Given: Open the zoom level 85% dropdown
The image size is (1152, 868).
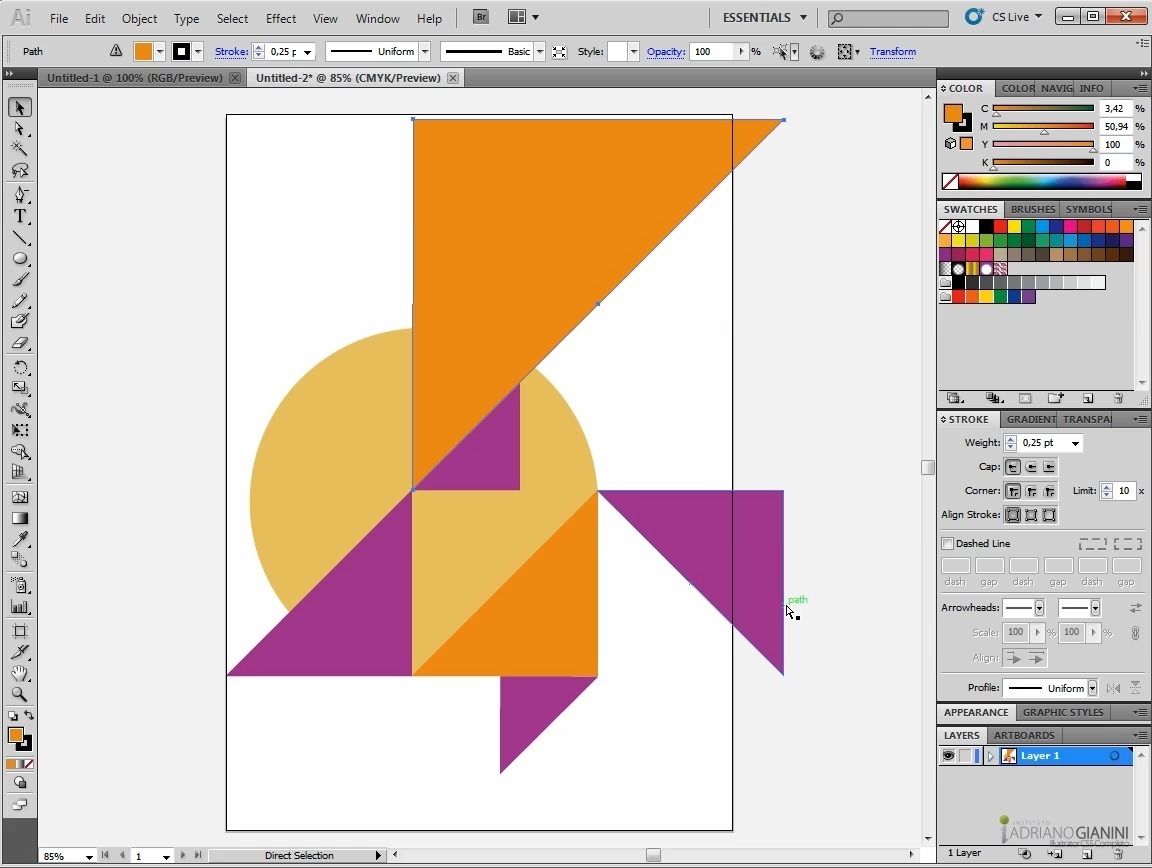Looking at the screenshot, I should [89, 856].
